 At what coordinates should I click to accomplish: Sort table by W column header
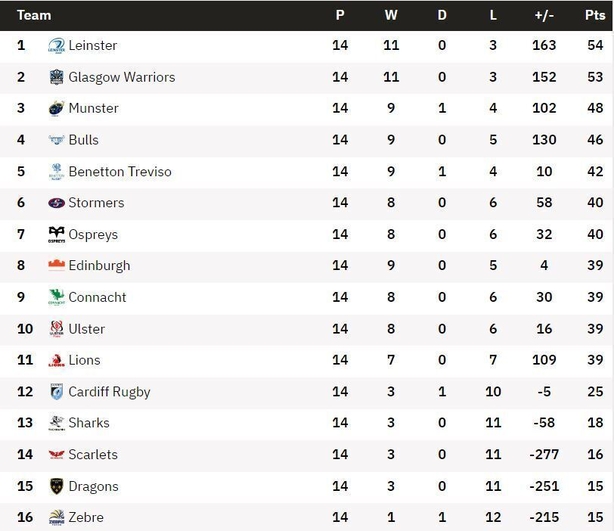(x=391, y=15)
